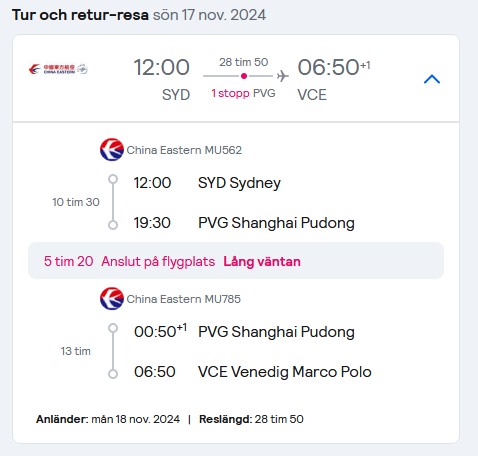This screenshot has width=478, height=456.
Task: Click 'Lång väntan' warning text
Action: (262, 261)
